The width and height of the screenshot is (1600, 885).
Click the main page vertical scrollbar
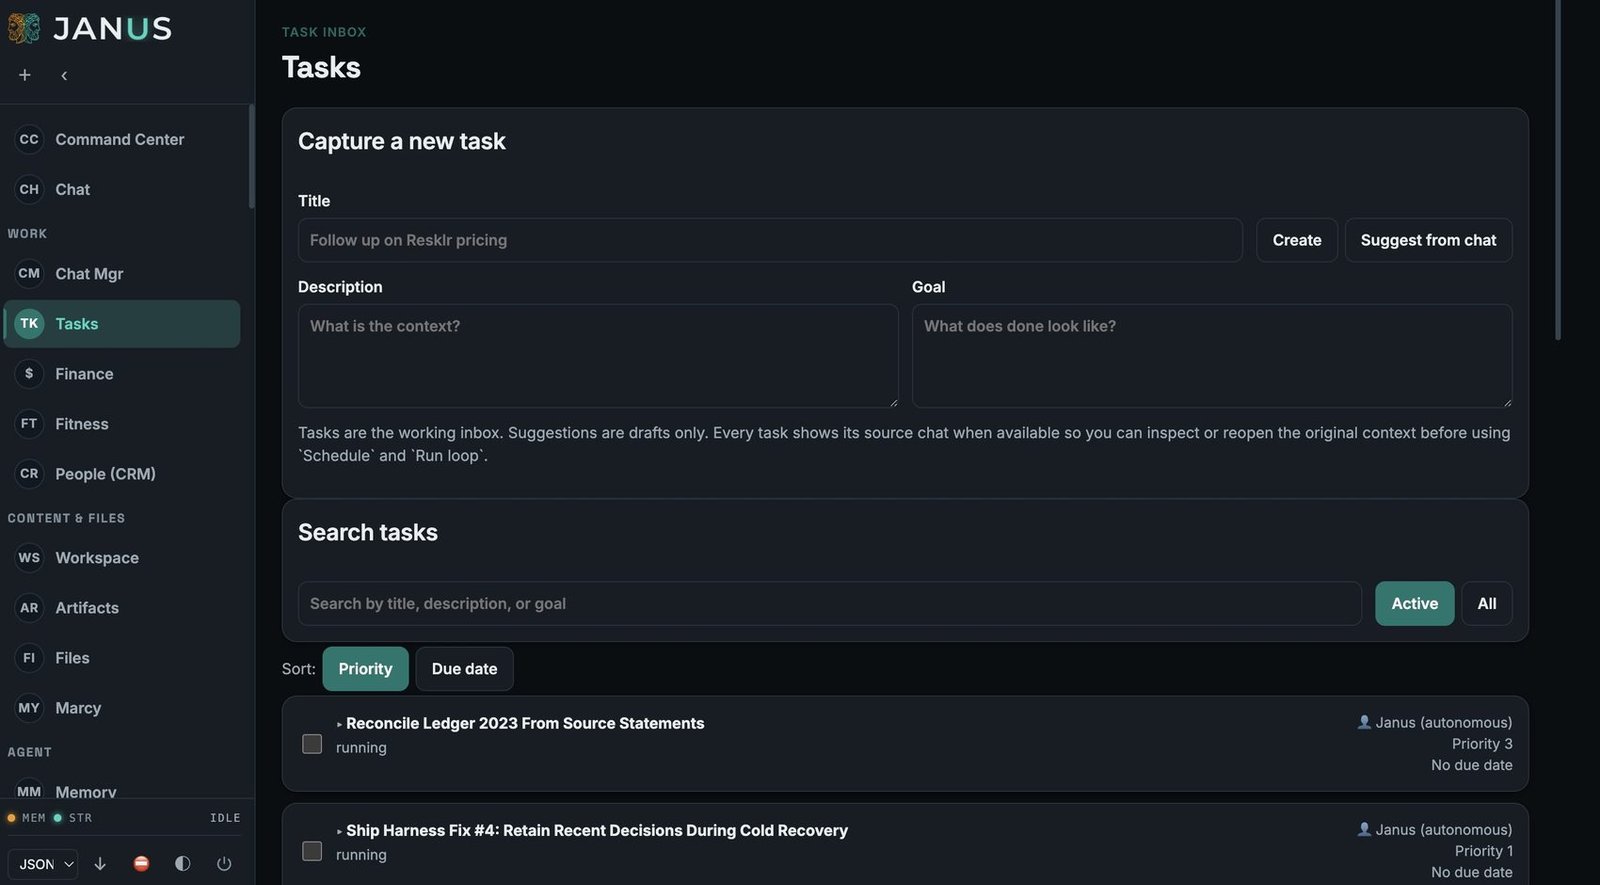[1558, 170]
